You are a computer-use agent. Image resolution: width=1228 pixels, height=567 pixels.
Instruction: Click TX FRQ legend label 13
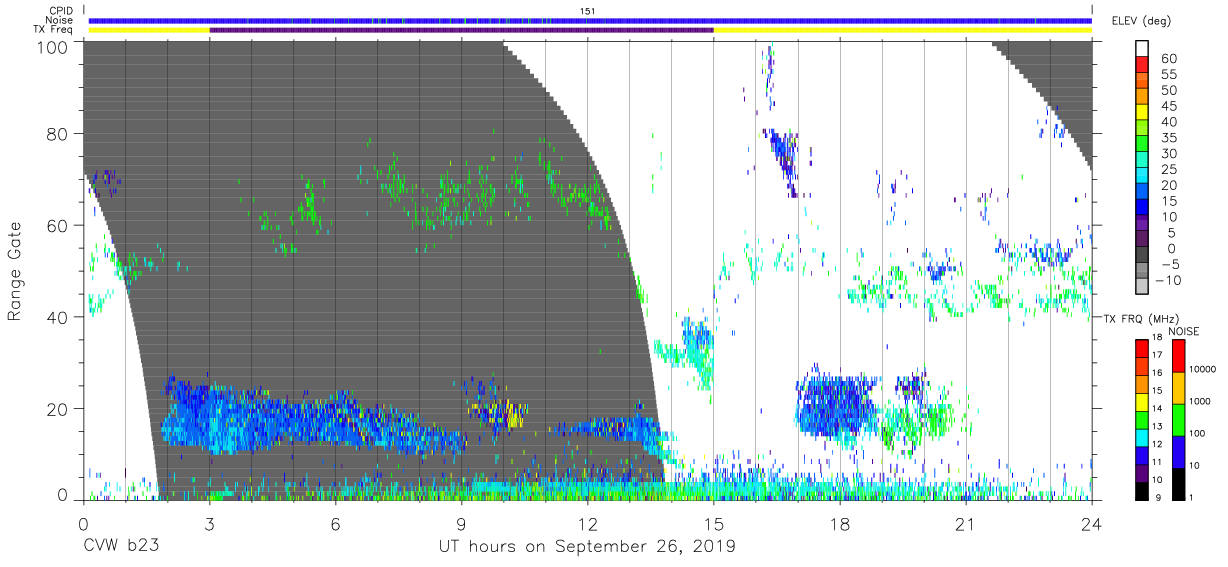pyautogui.click(x=1157, y=426)
